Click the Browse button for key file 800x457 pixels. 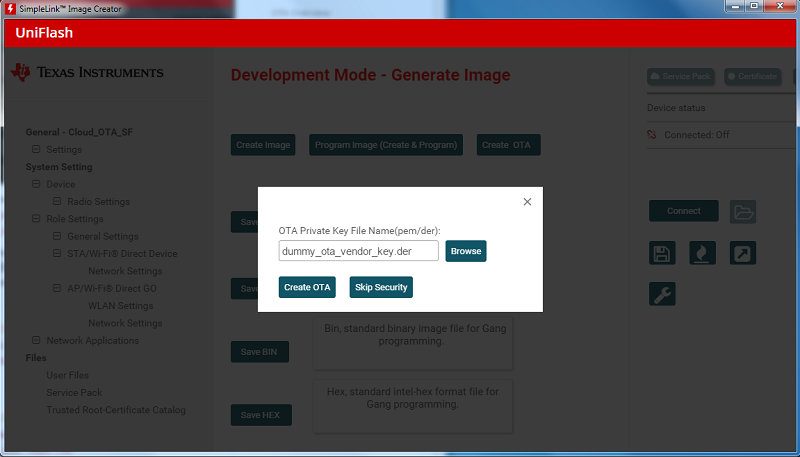(466, 251)
